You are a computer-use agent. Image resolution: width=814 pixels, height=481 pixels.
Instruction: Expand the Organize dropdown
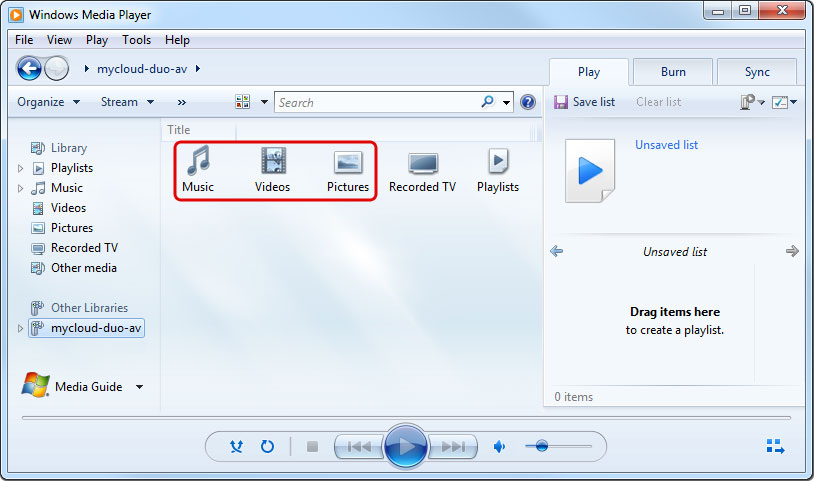coord(48,102)
